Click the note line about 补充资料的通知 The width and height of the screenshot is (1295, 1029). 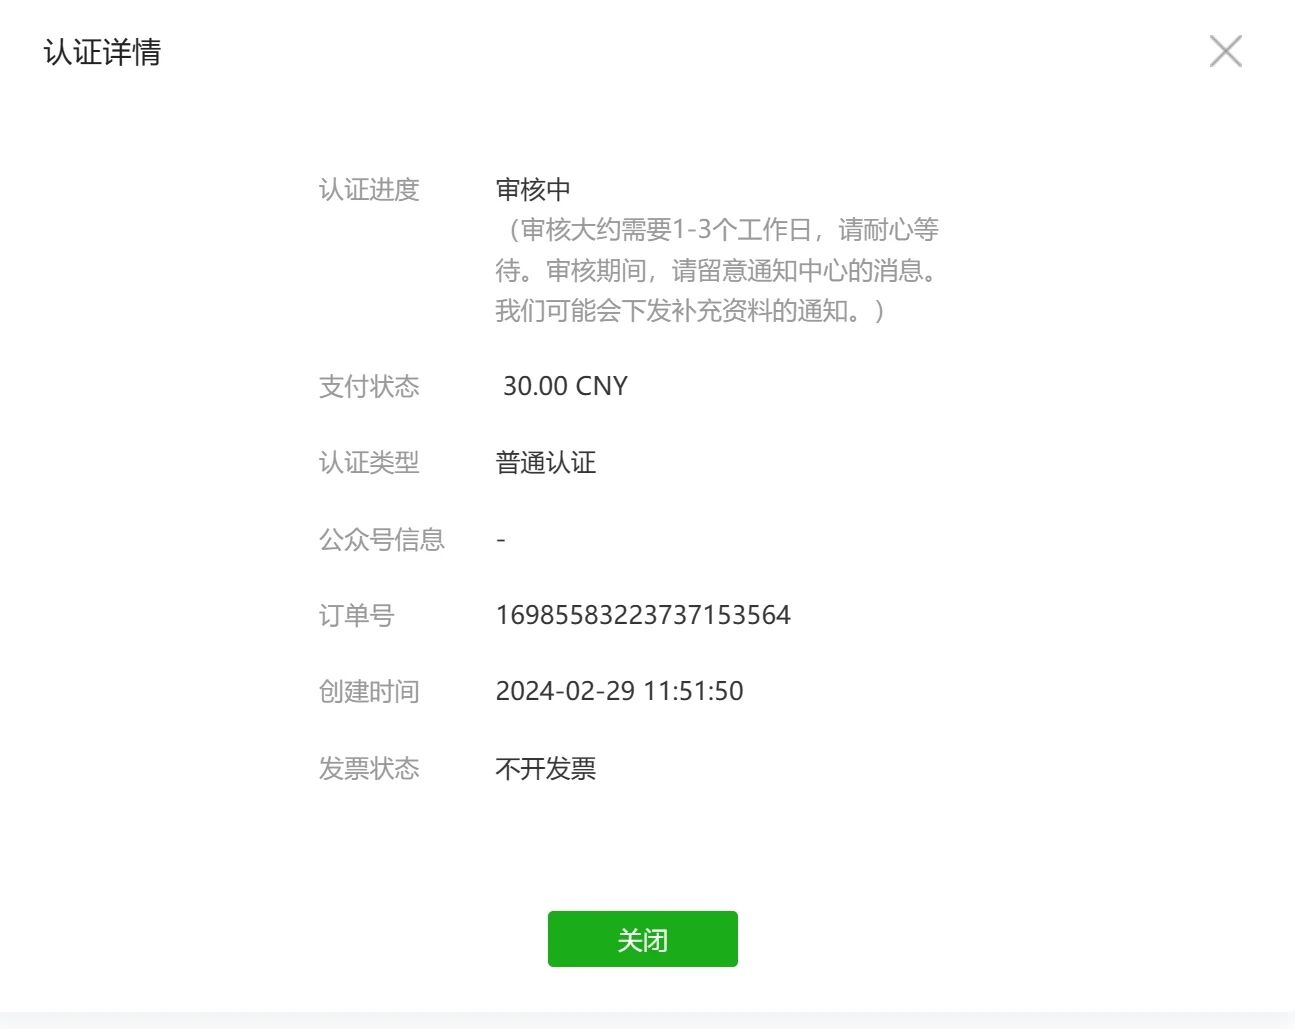point(691,311)
